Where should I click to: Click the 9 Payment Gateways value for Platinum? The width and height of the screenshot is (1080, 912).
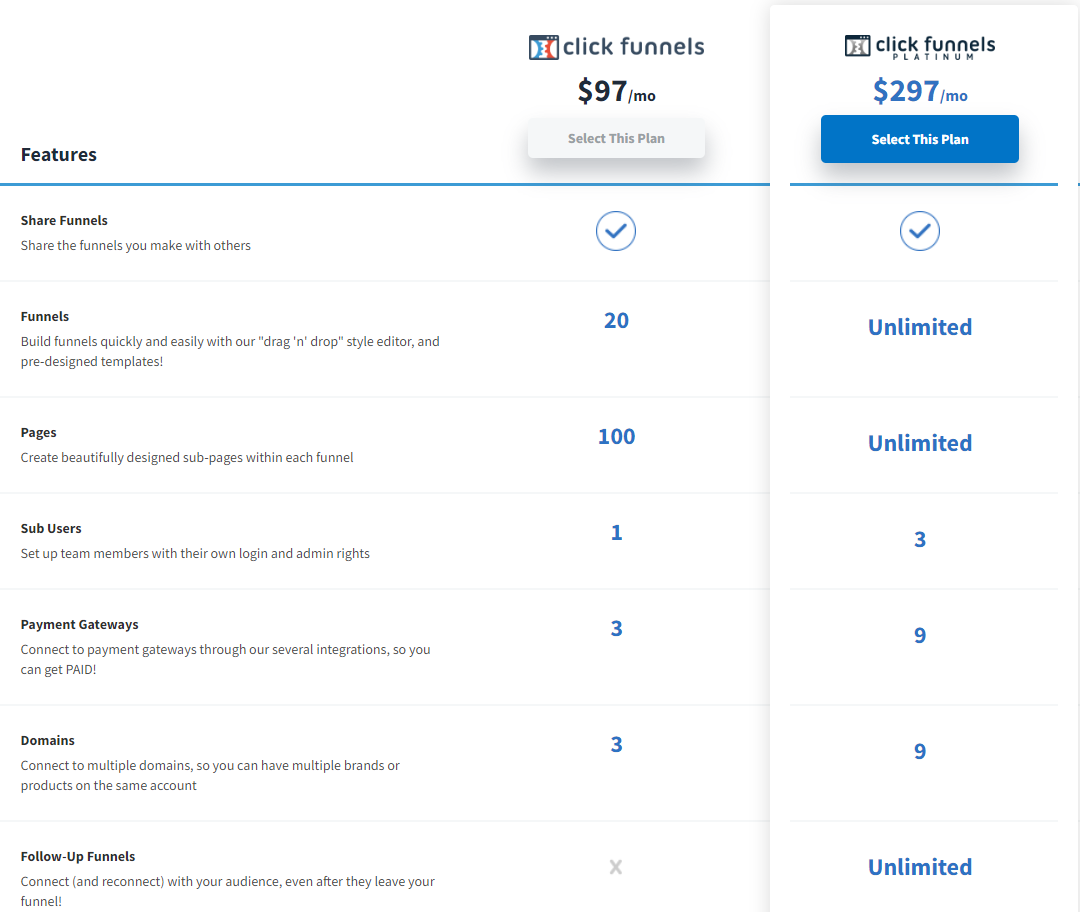919,635
